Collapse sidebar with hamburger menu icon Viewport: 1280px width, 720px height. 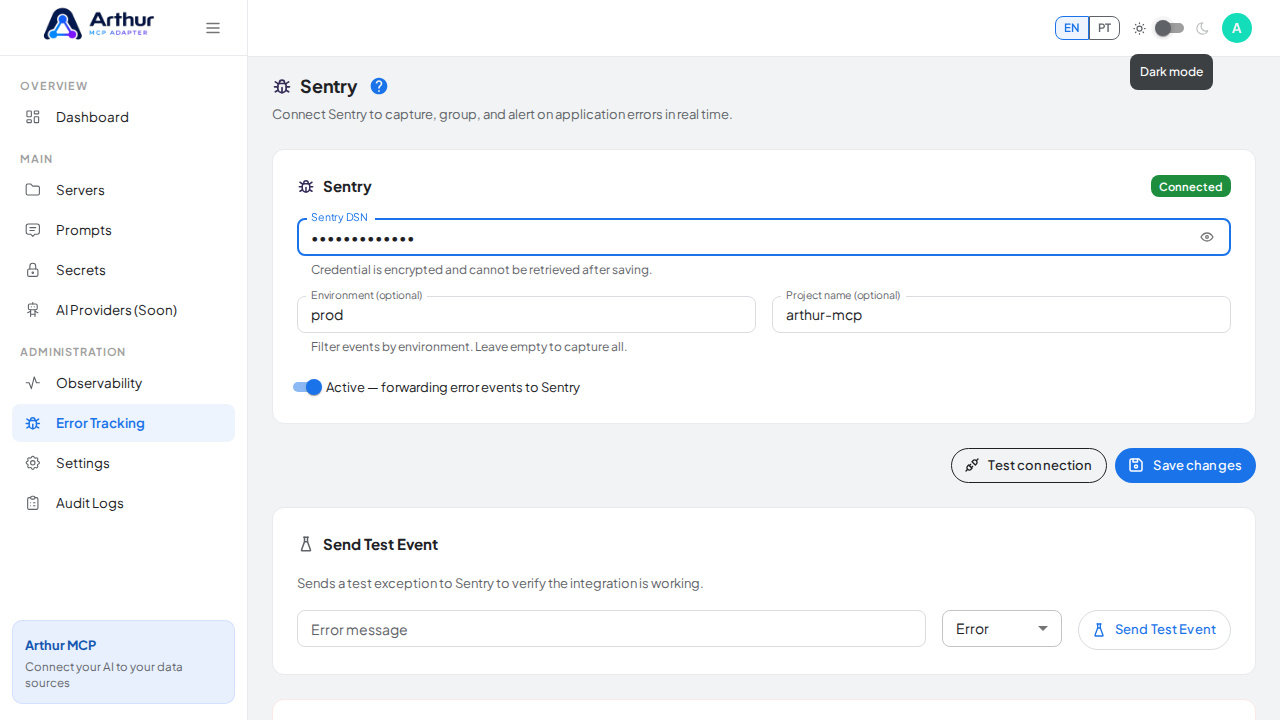pos(213,28)
